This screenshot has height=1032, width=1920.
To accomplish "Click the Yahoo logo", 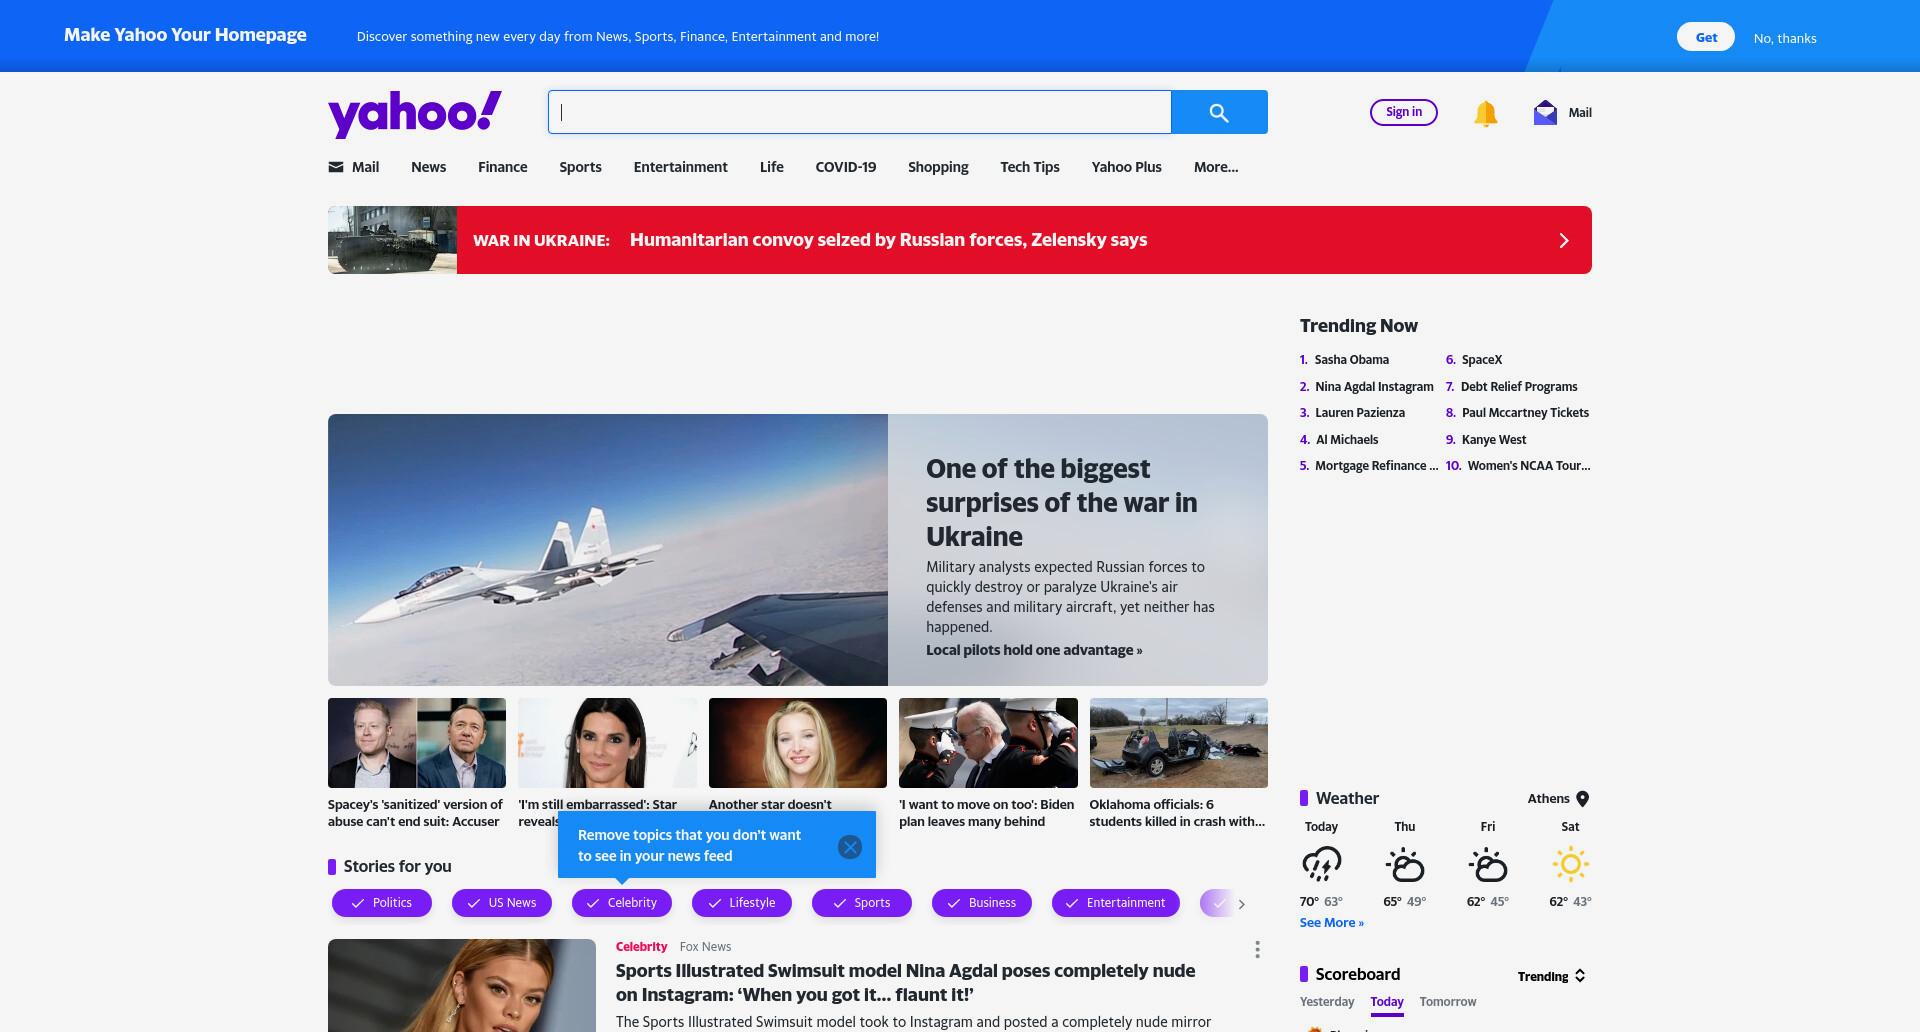I will 414,114.
